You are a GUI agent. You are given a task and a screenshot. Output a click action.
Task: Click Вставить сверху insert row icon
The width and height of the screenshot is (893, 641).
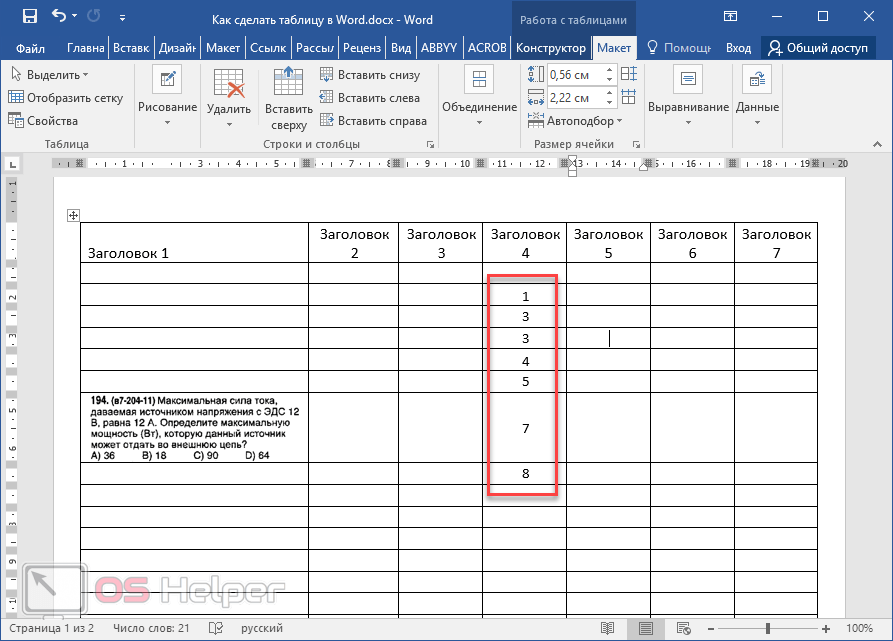coord(289,98)
